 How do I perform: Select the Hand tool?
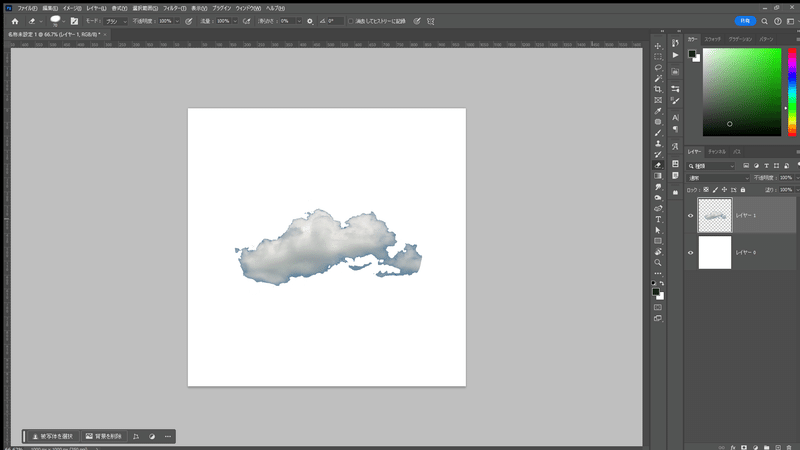(658, 252)
